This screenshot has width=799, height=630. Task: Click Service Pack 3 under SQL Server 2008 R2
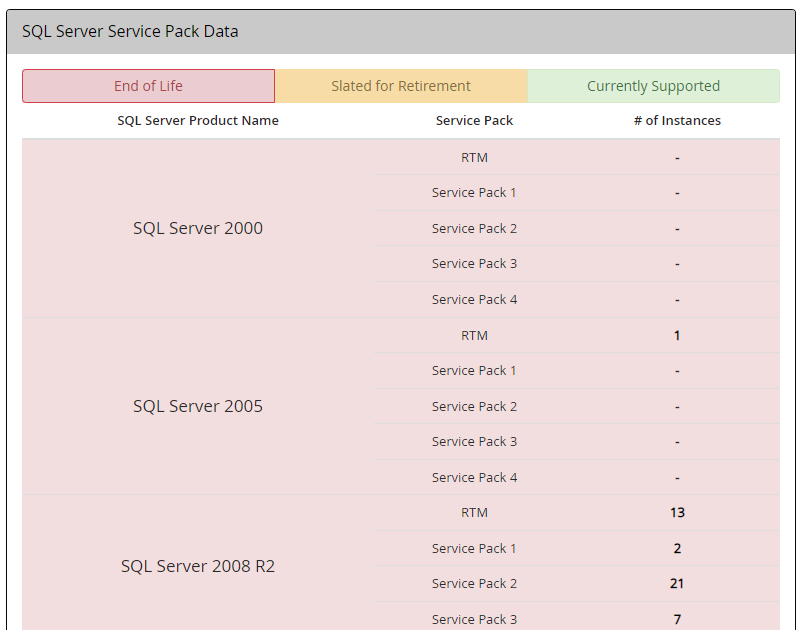pyautogui.click(x=474, y=619)
